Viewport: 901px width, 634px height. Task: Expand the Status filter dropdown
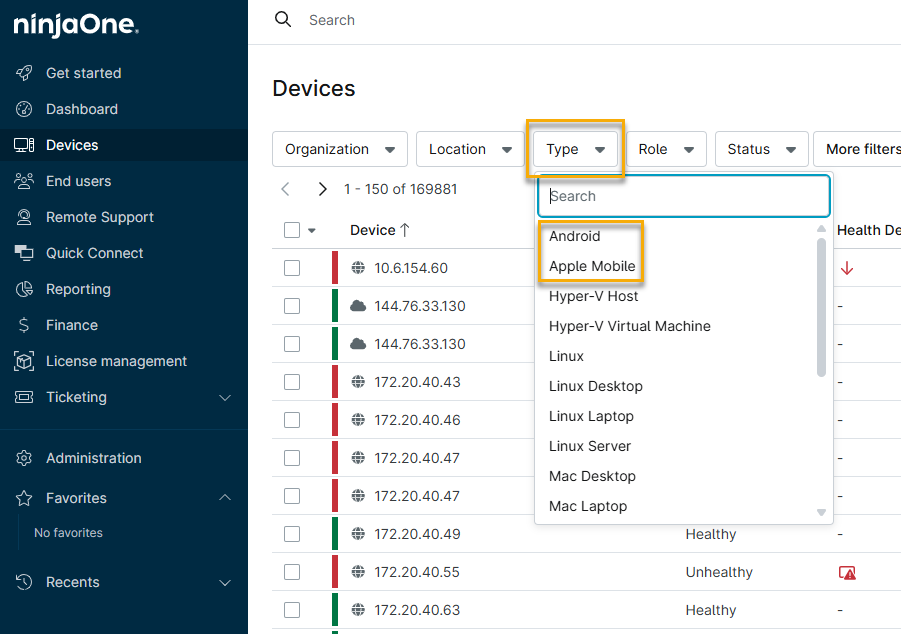(x=761, y=149)
